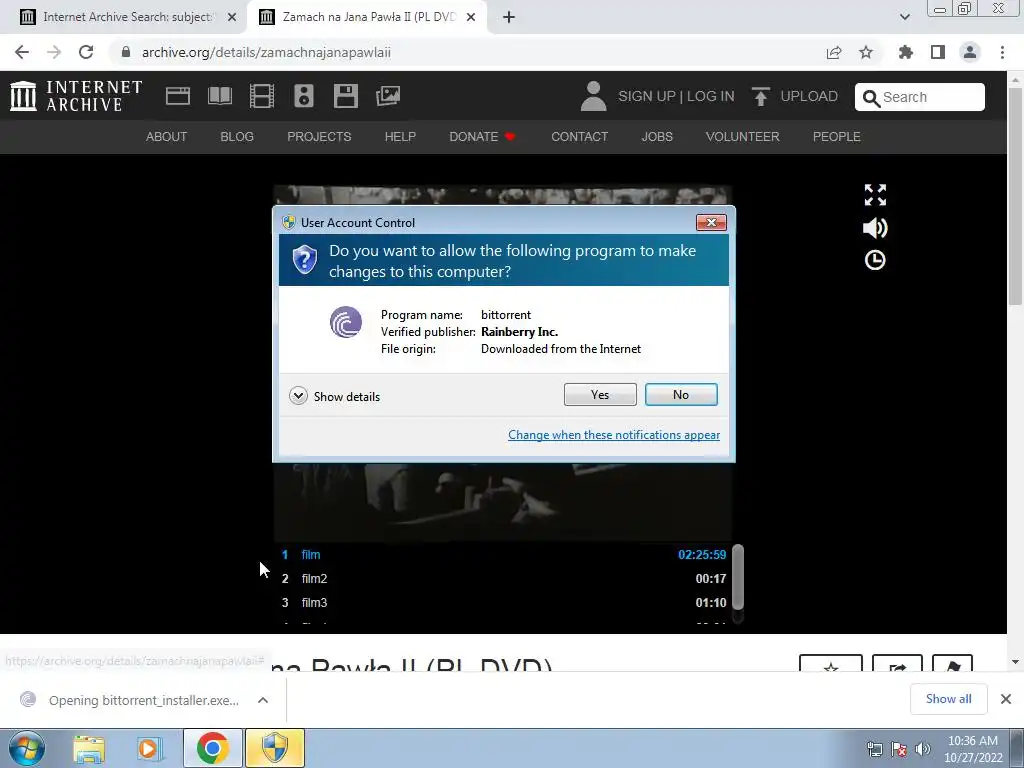Mute the video player volume

(x=875, y=228)
